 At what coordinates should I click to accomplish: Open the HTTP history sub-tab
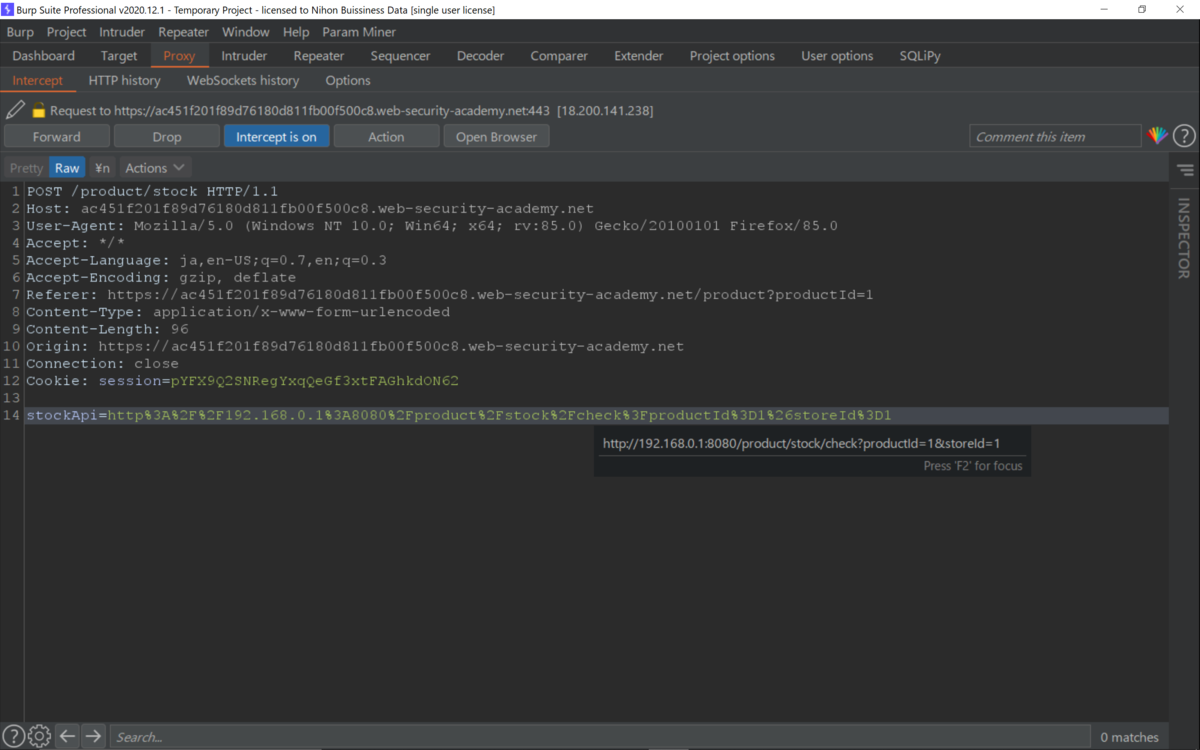point(124,80)
